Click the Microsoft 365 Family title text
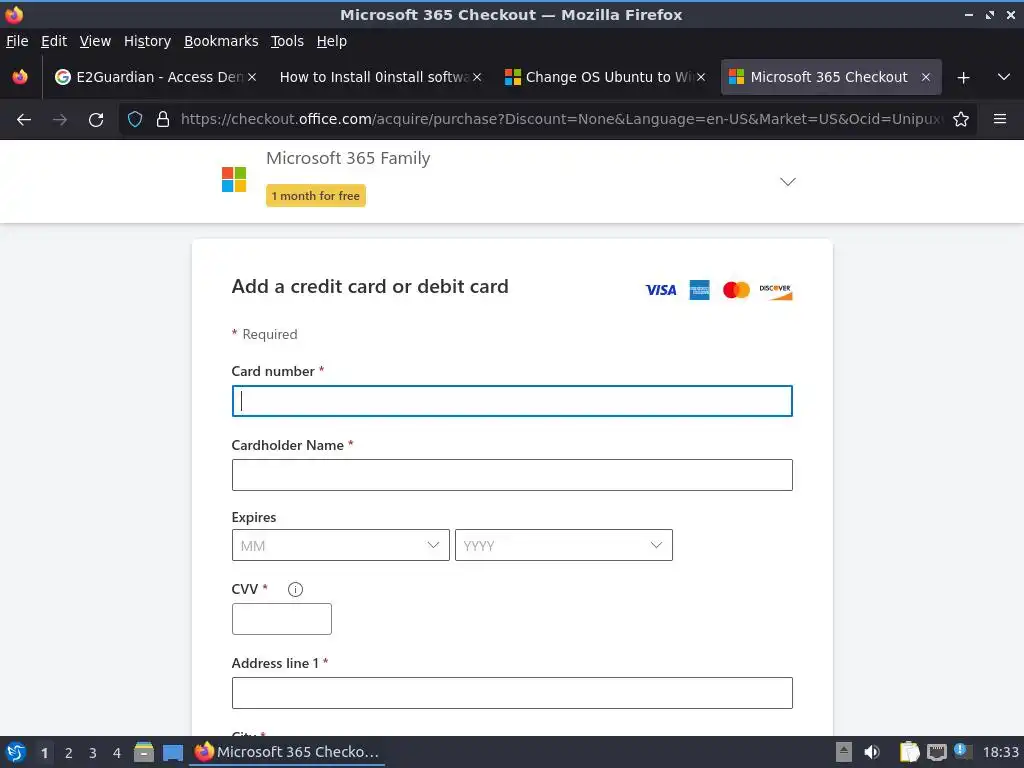The height and width of the screenshot is (768, 1024). click(x=348, y=158)
